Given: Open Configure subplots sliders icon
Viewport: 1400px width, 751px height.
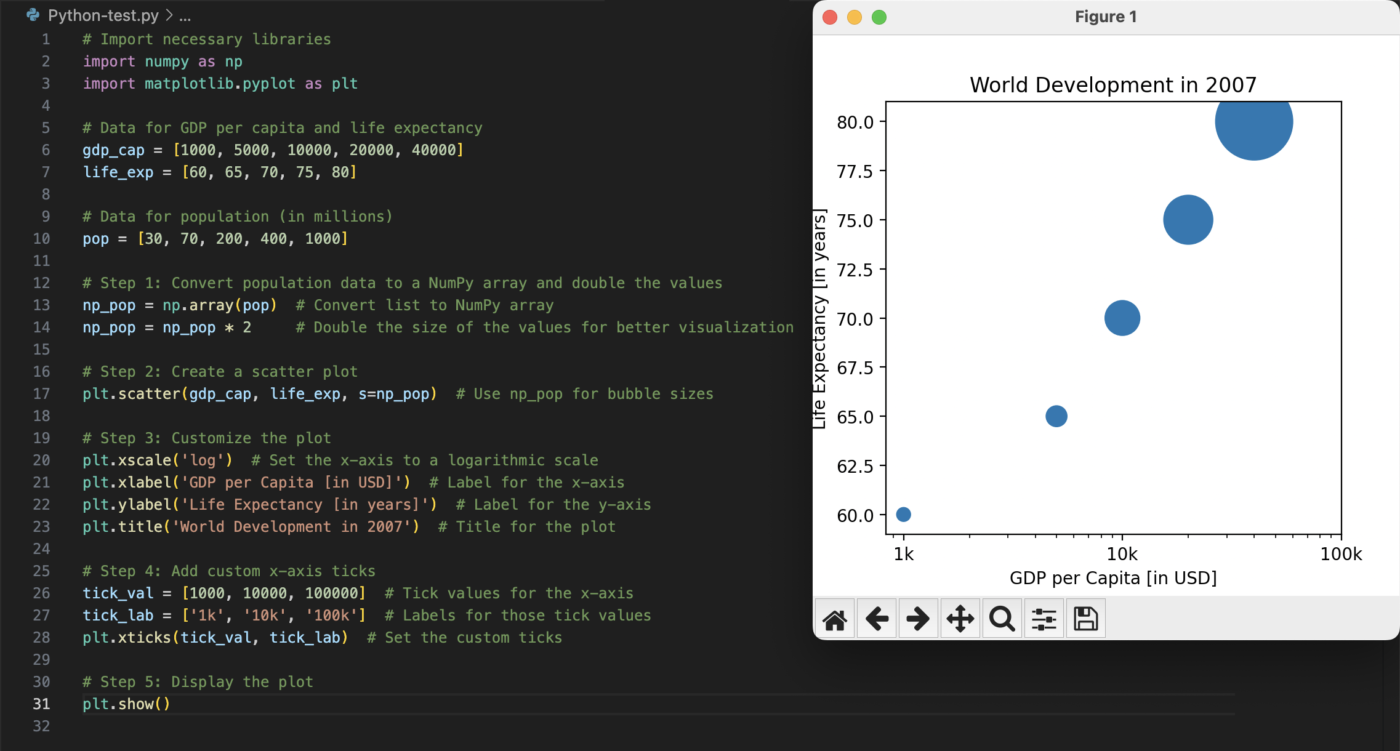Looking at the screenshot, I should tap(1043, 619).
